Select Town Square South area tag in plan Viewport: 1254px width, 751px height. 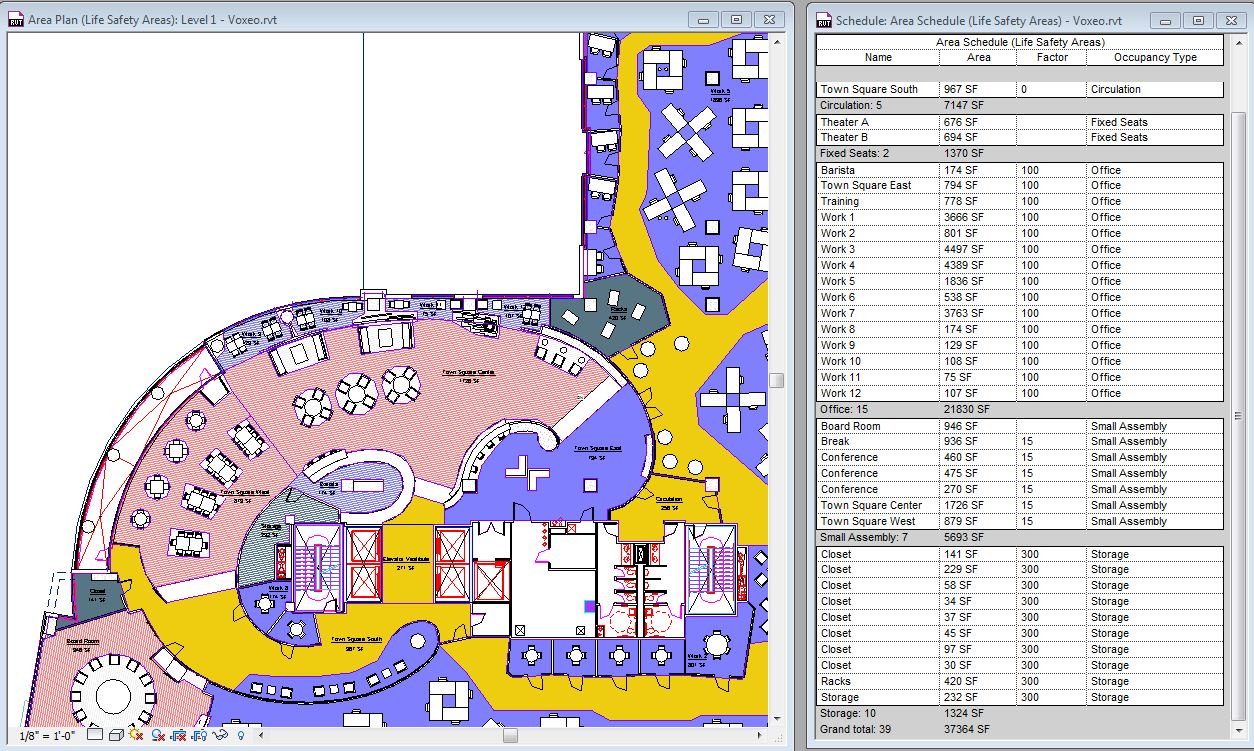[357, 642]
